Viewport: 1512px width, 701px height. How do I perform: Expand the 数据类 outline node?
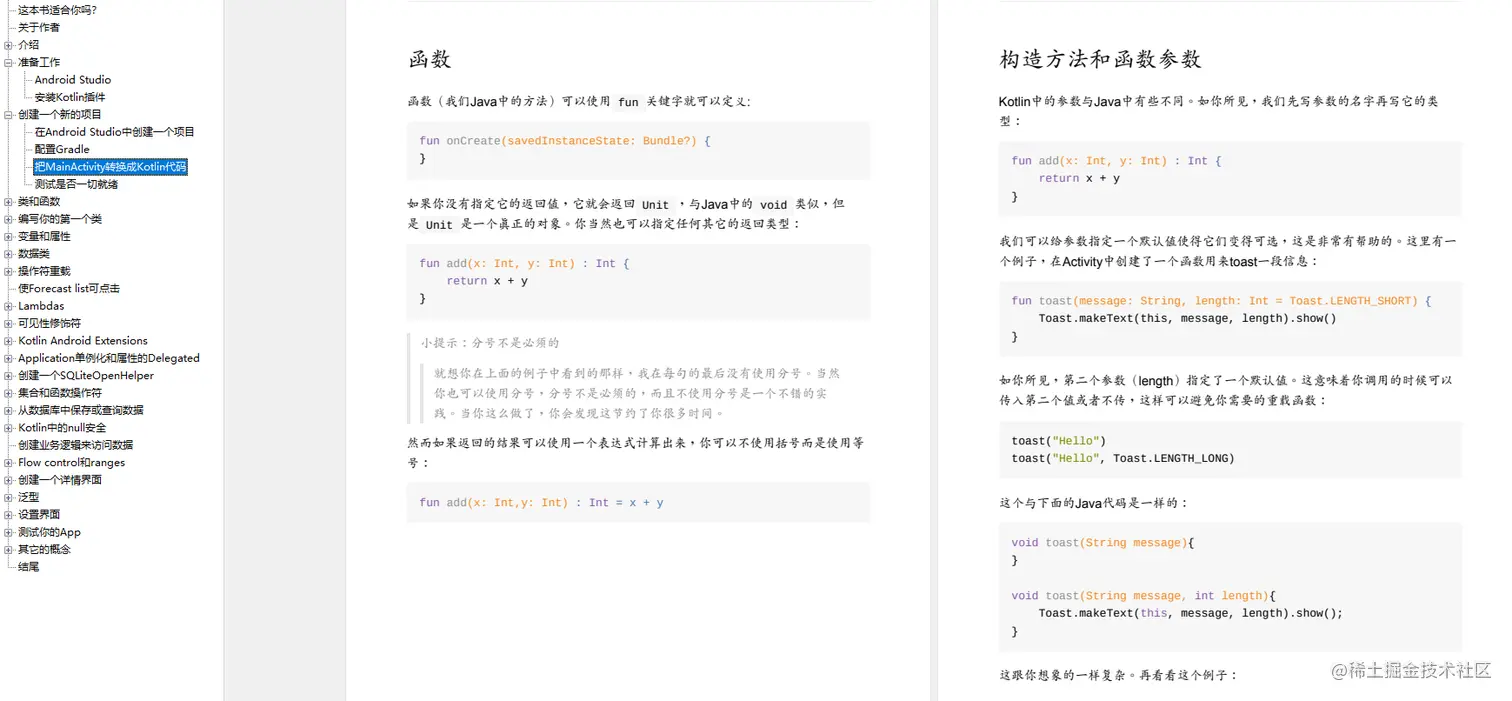(9, 254)
